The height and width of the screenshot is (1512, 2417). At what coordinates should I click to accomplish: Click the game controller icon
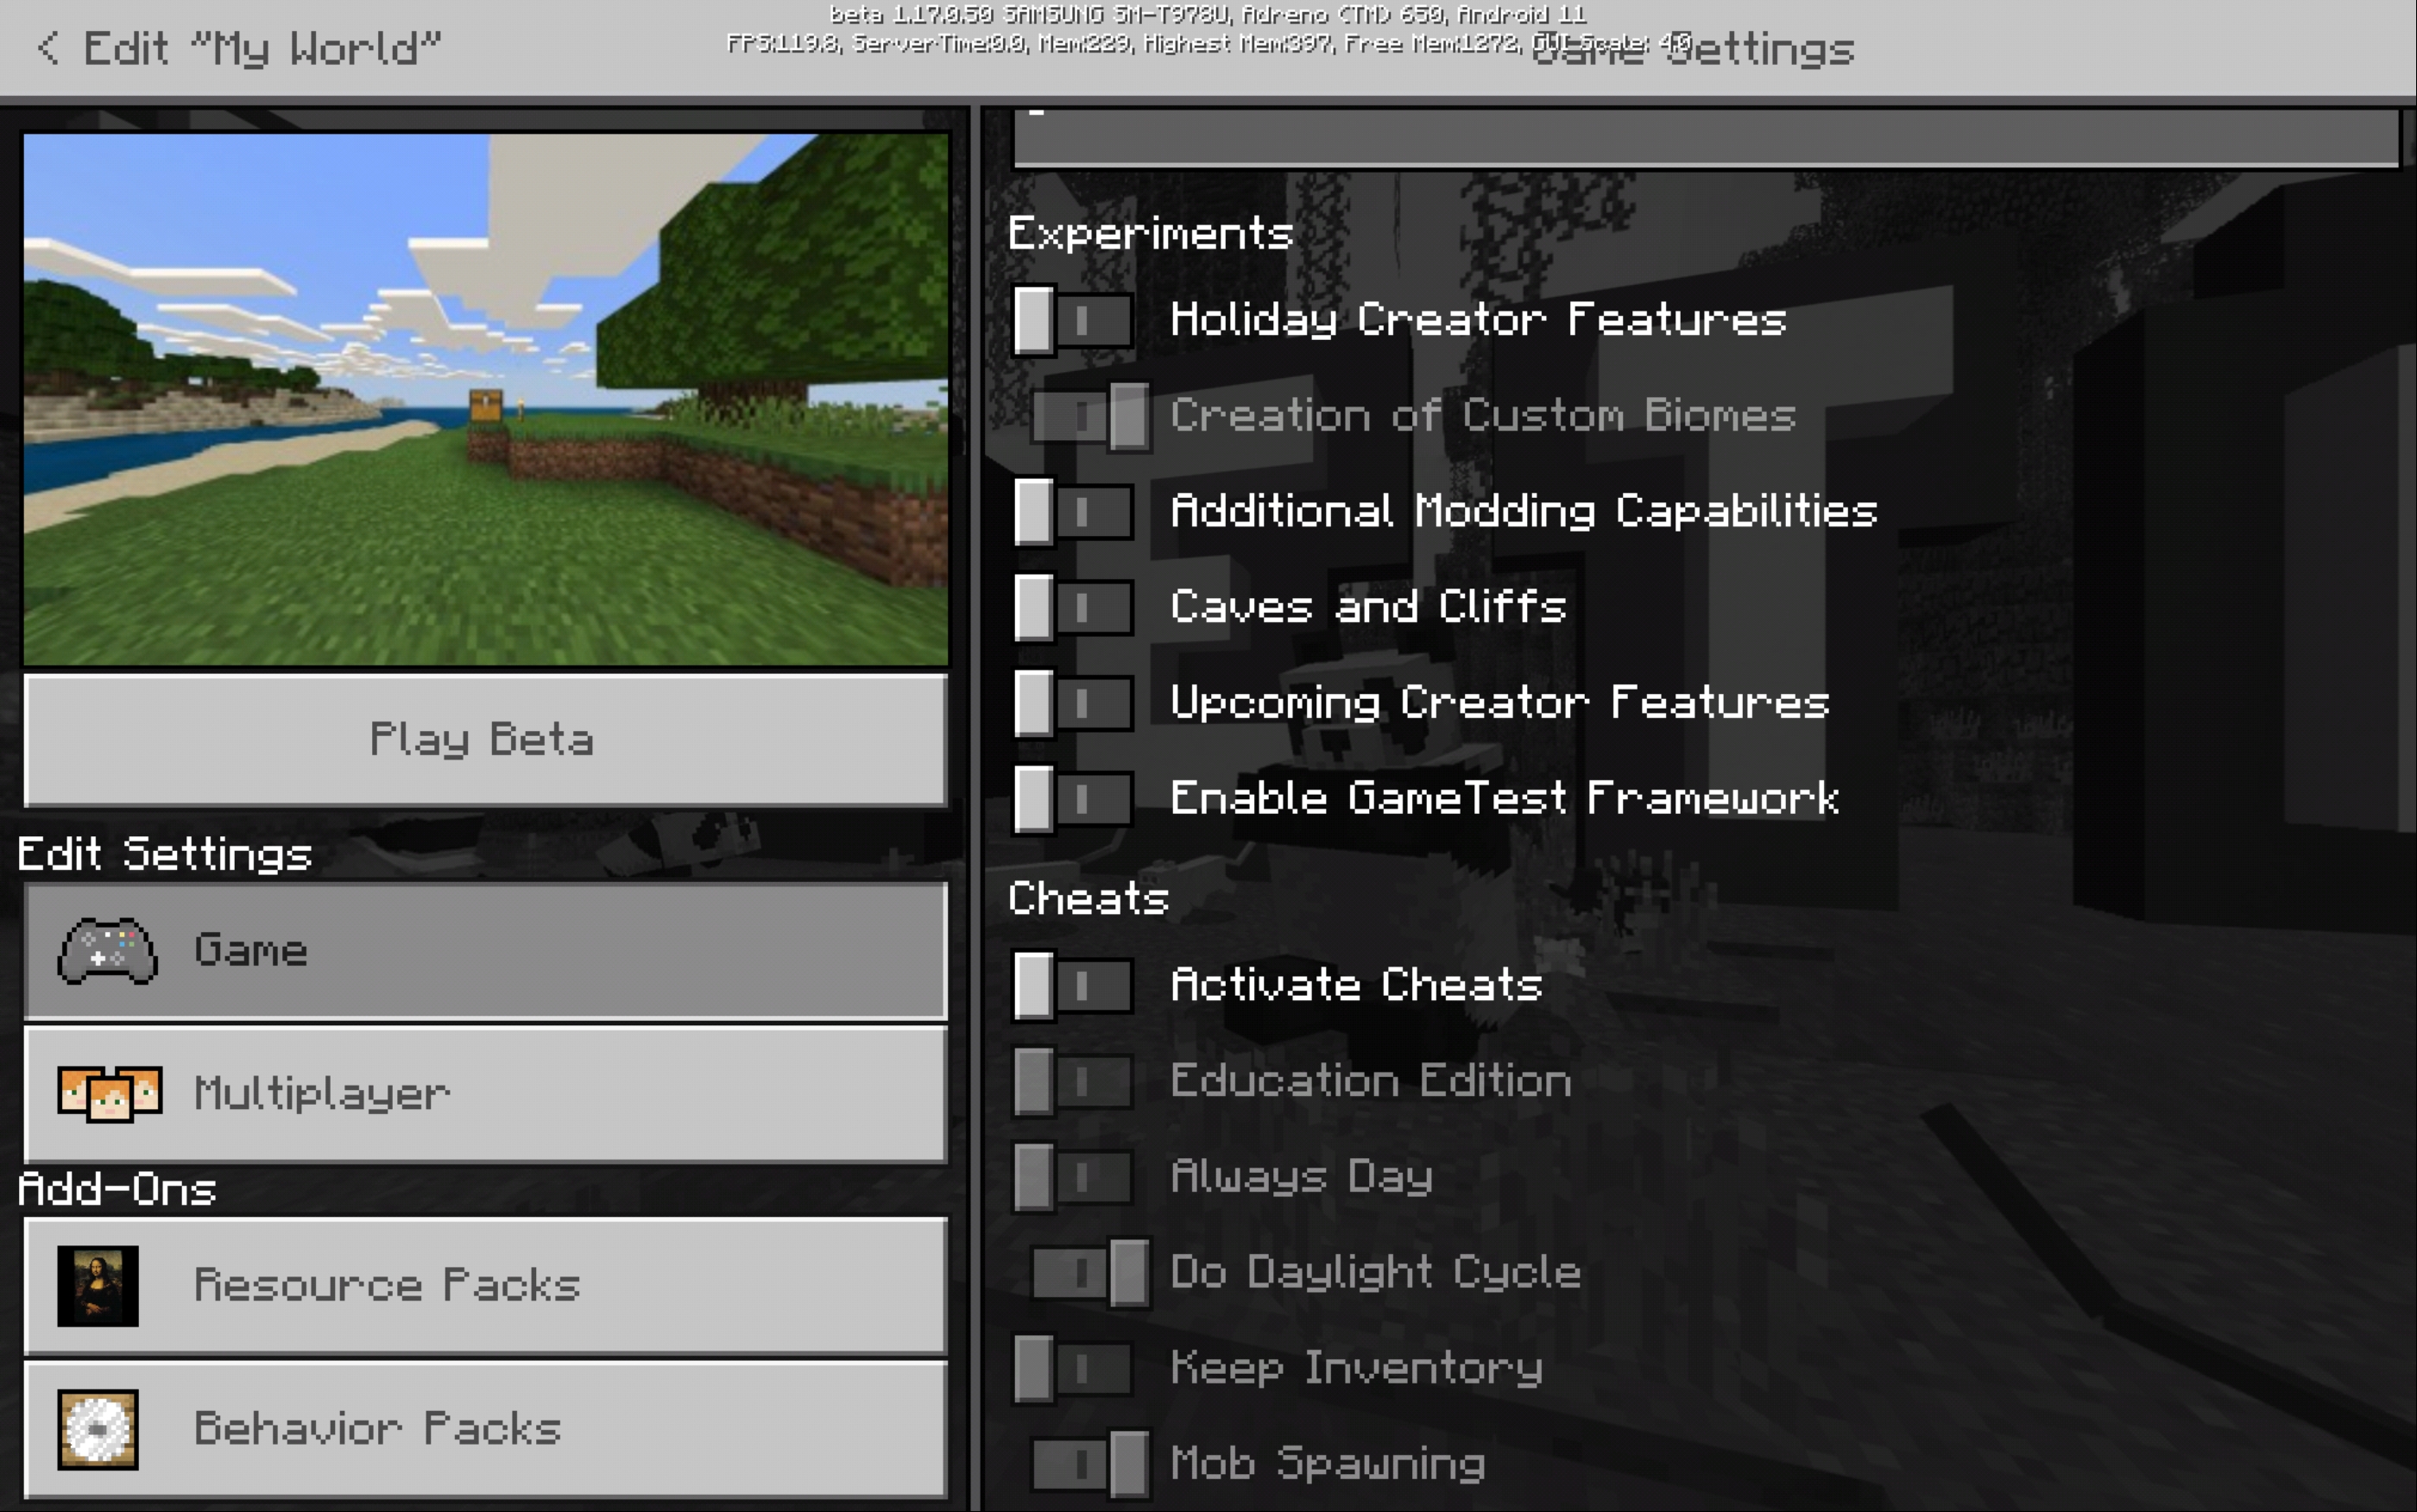point(107,951)
